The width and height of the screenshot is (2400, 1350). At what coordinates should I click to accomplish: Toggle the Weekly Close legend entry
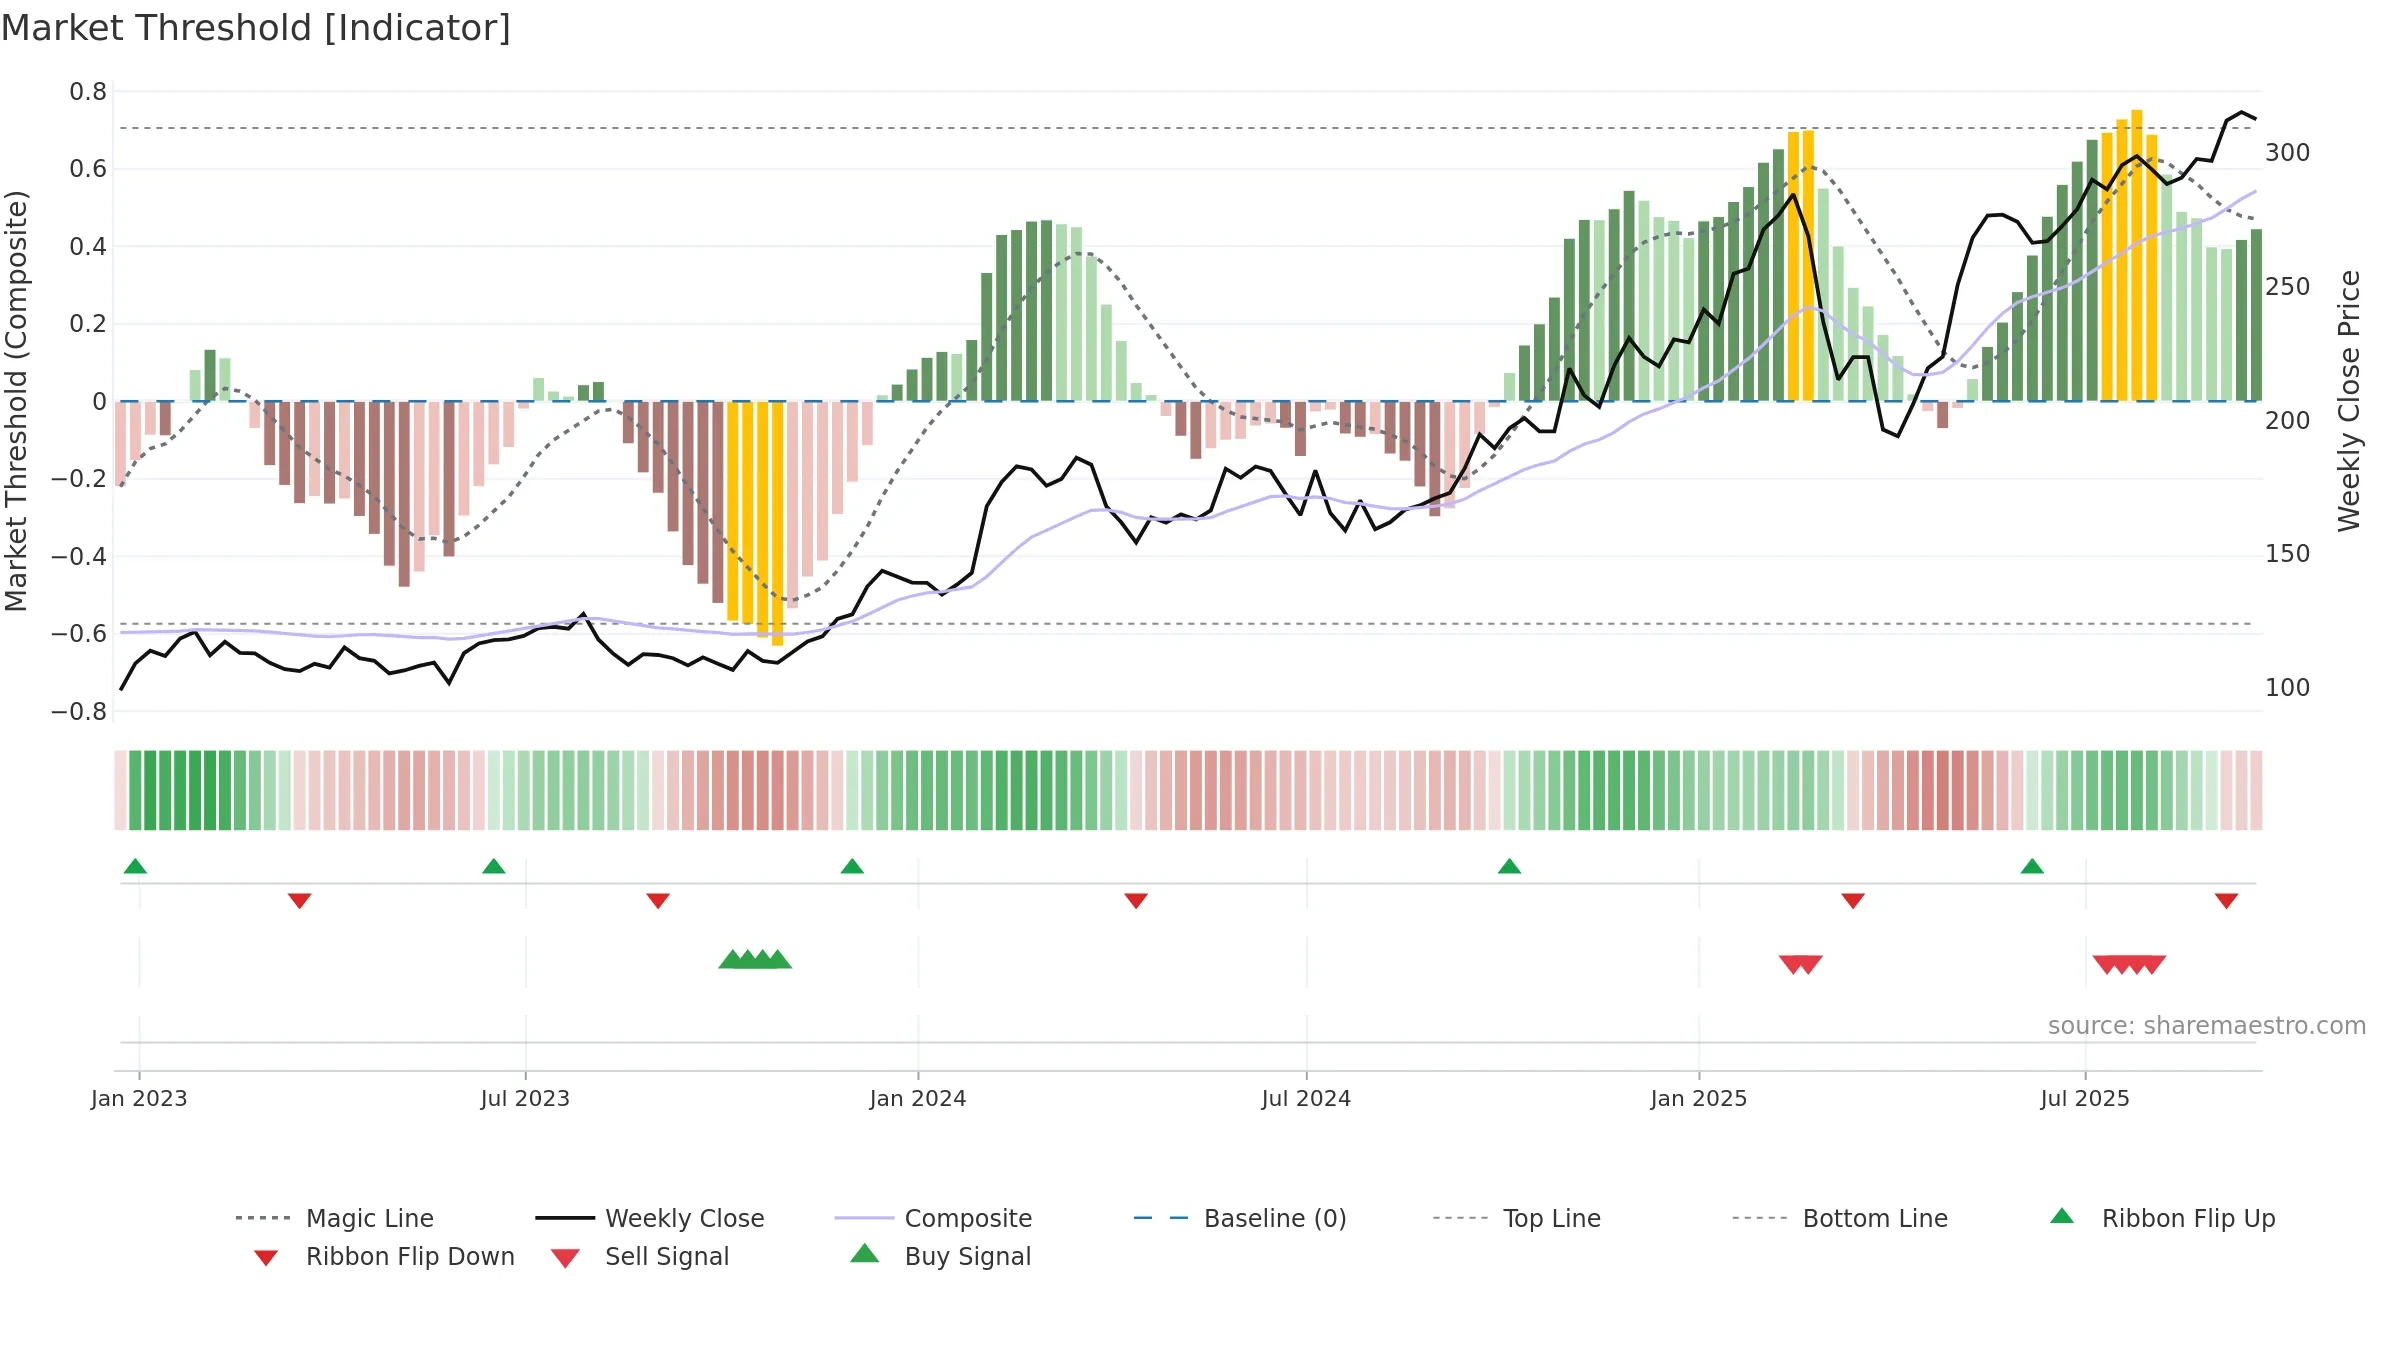coord(650,1218)
